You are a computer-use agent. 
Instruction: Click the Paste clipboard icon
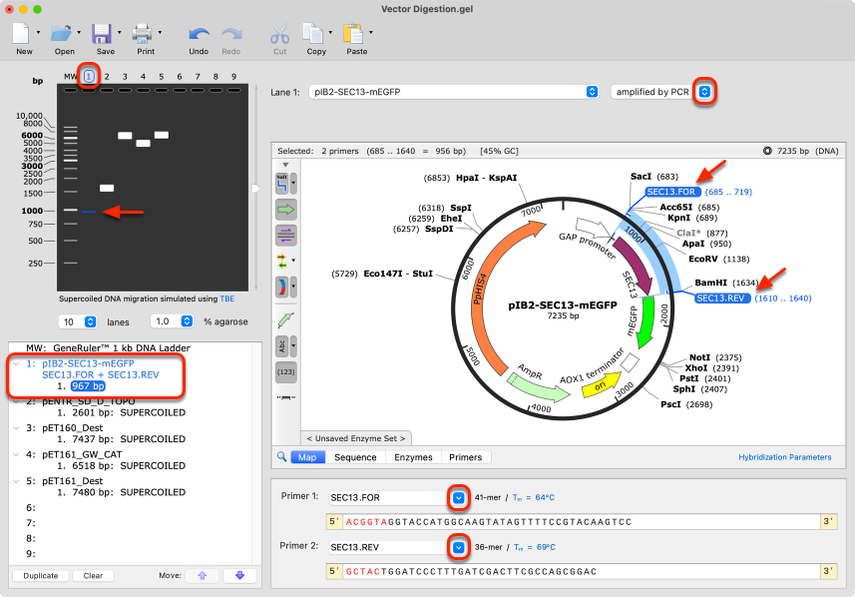[353, 34]
